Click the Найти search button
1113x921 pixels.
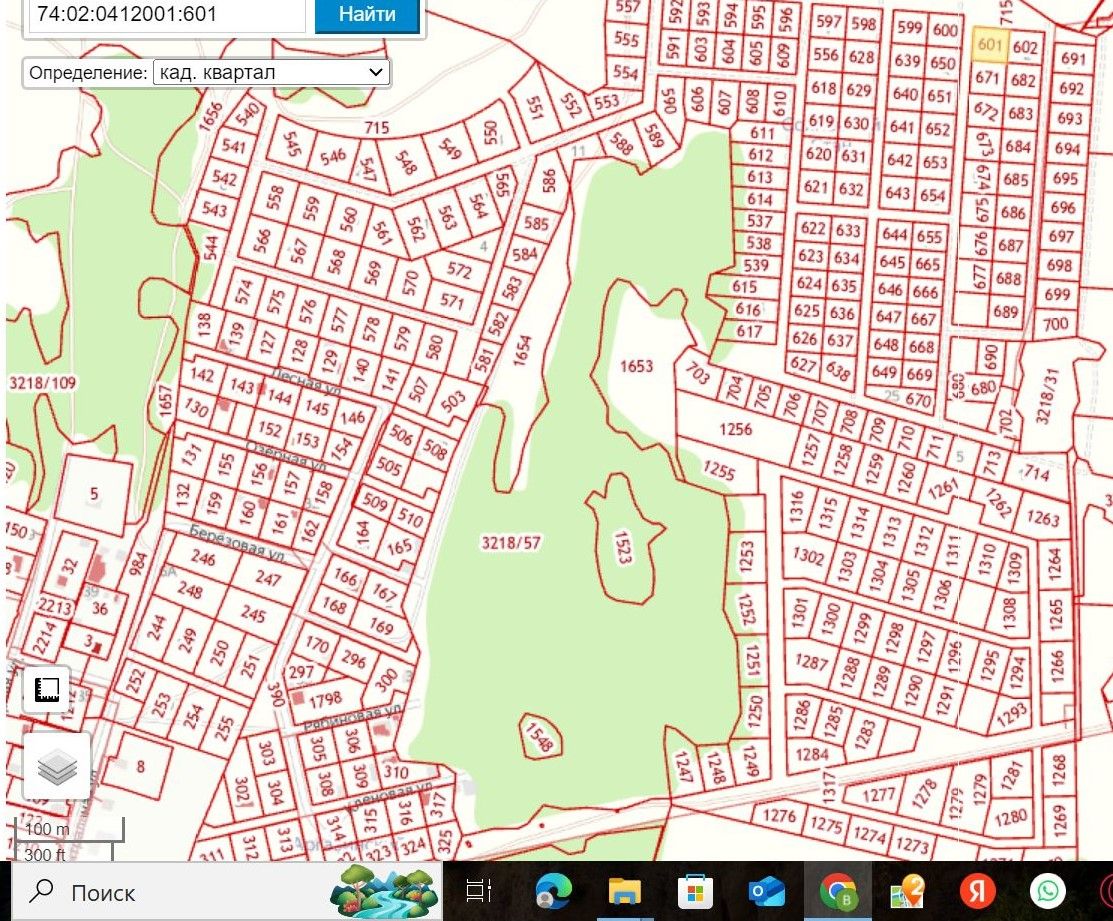tap(366, 15)
